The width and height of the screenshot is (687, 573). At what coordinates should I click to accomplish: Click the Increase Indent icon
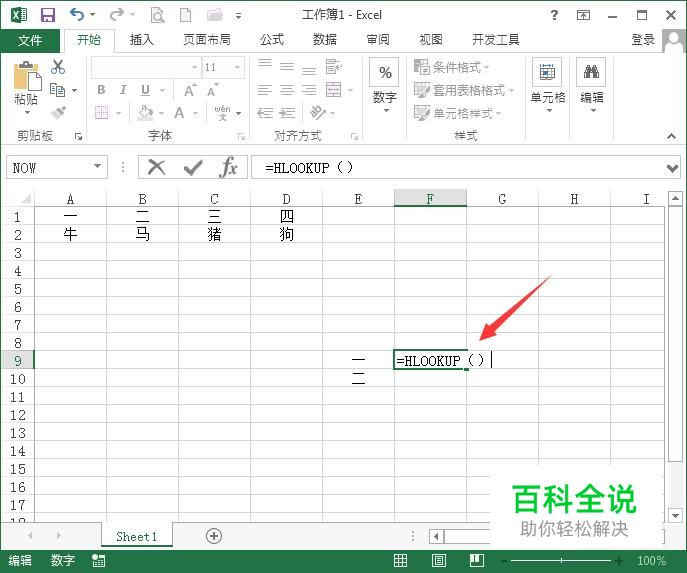287,113
